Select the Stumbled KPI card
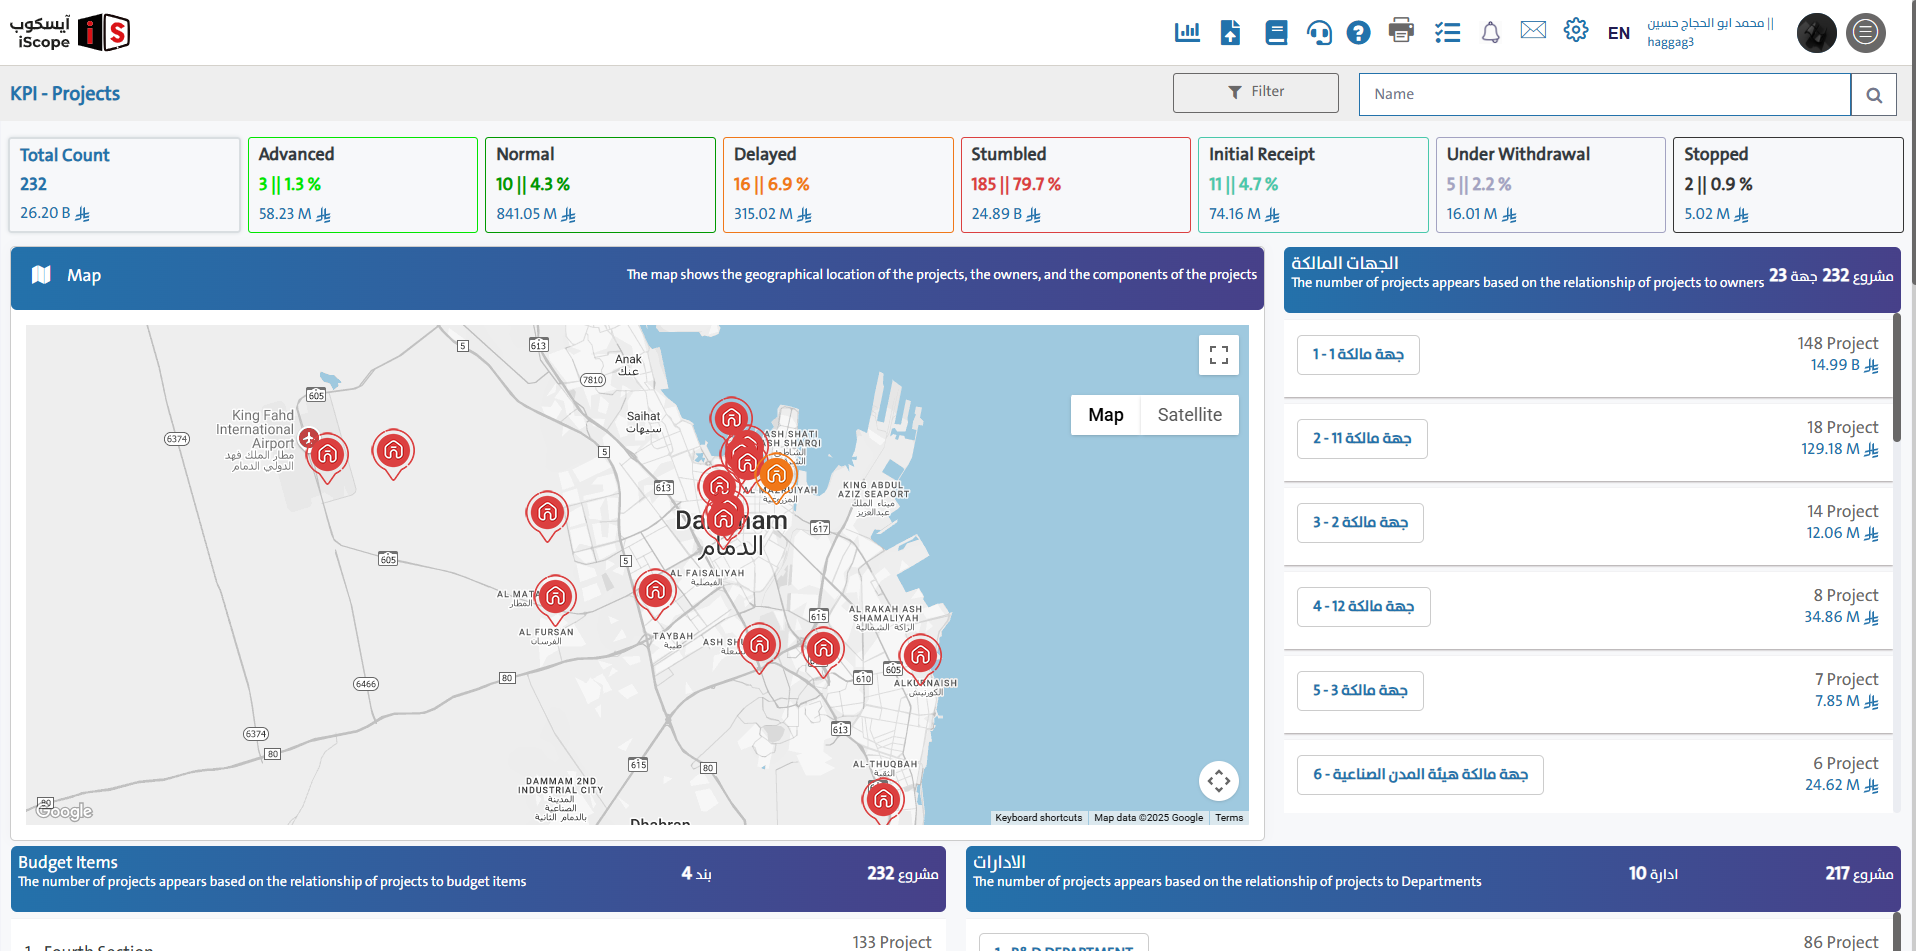1916x951 pixels. (x=1074, y=185)
